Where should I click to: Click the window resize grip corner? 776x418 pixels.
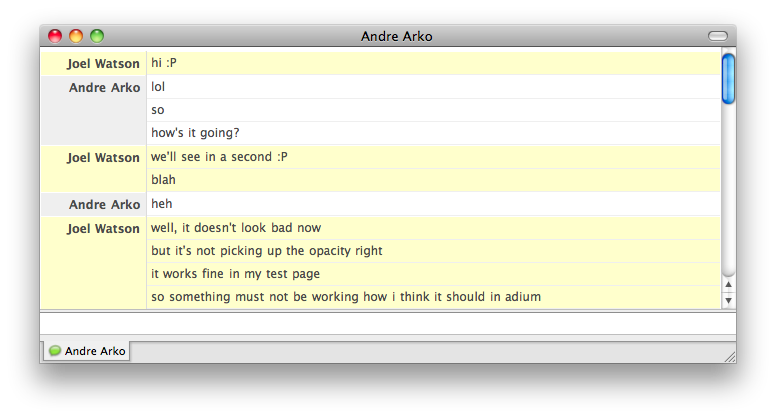(x=730, y=357)
